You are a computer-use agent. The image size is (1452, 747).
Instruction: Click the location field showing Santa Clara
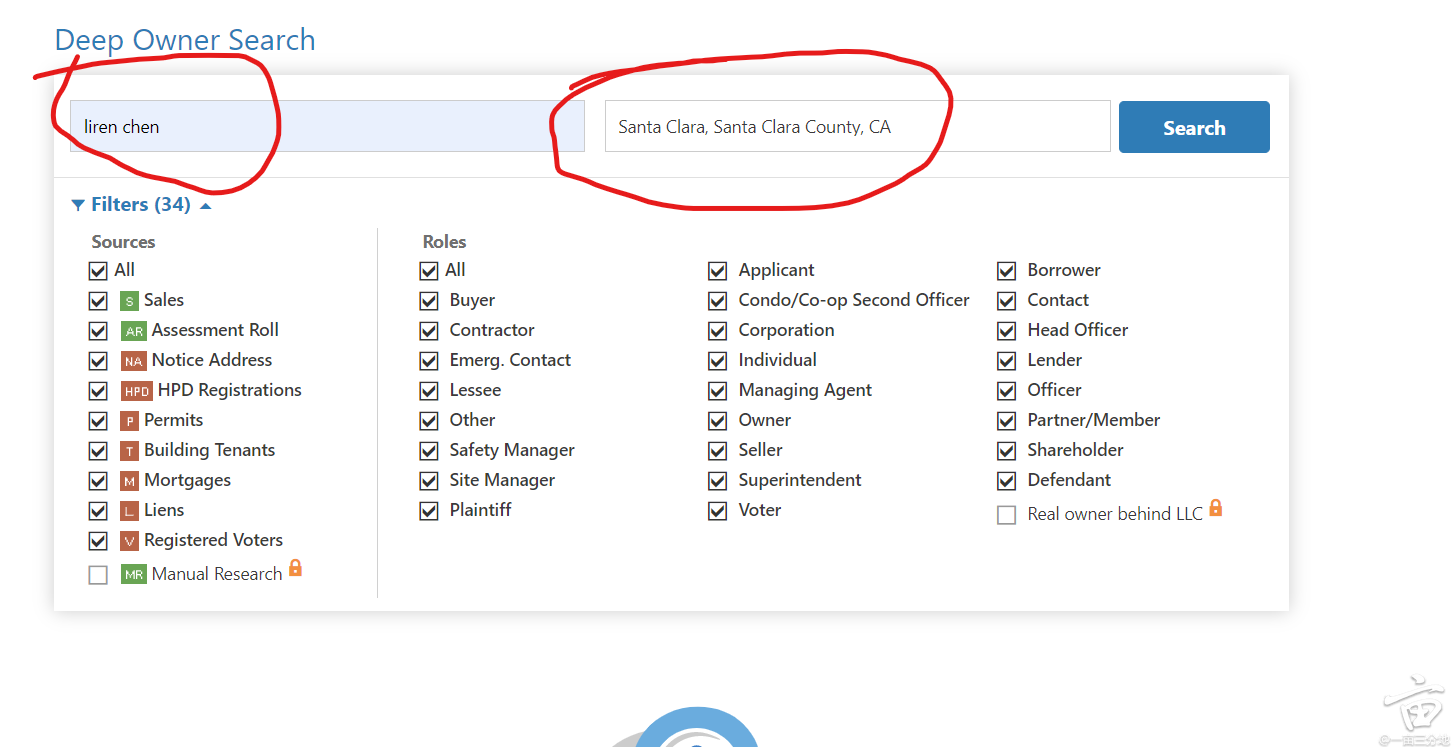(858, 126)
